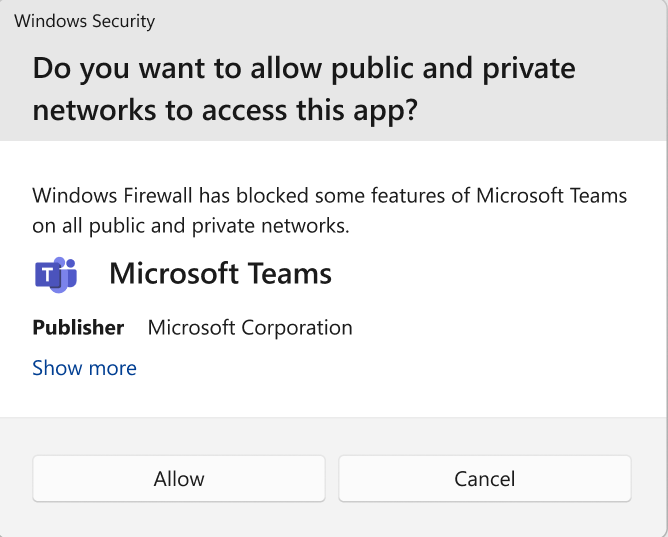Click the word 'Teams' in the app name
Screen dimensions: 668x537
[x=289, y=273]
